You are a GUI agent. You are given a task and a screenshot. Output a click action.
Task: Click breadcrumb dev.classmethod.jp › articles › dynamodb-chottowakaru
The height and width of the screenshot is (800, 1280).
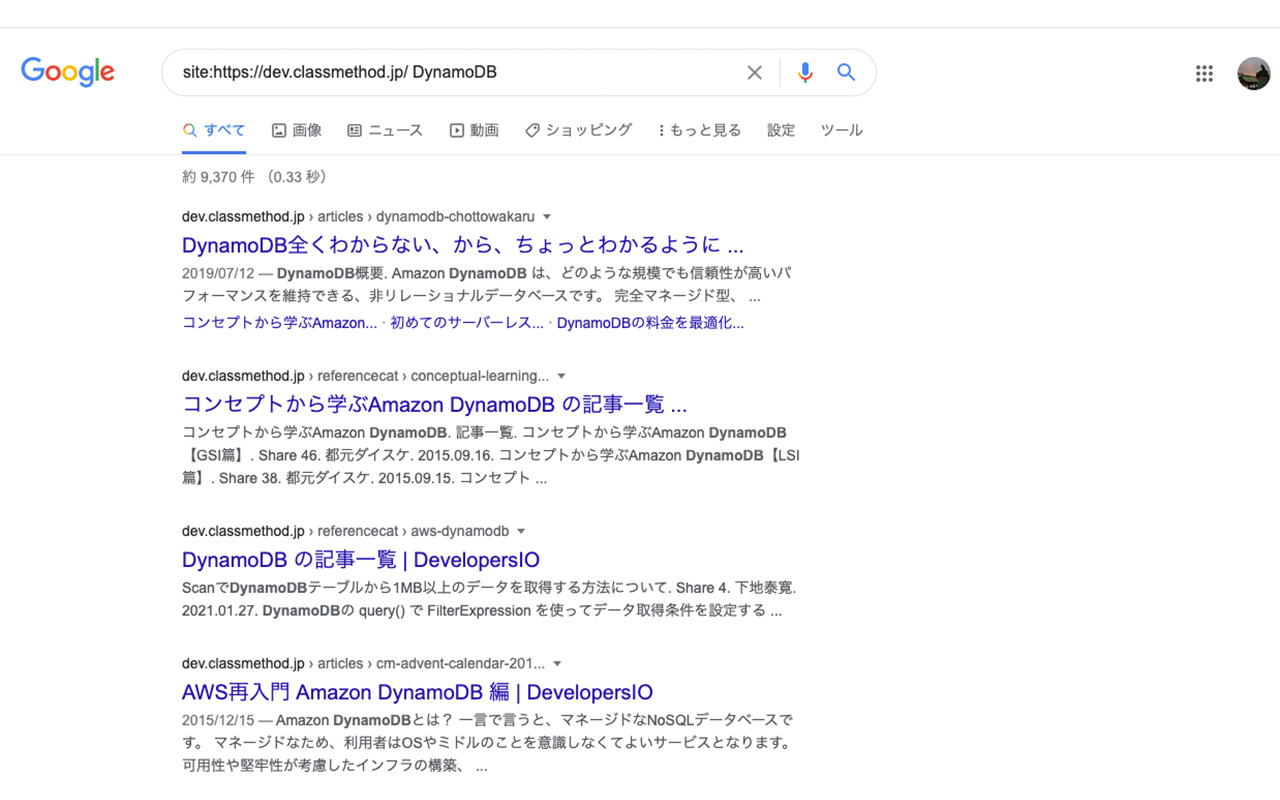click(x=358, y=217)
